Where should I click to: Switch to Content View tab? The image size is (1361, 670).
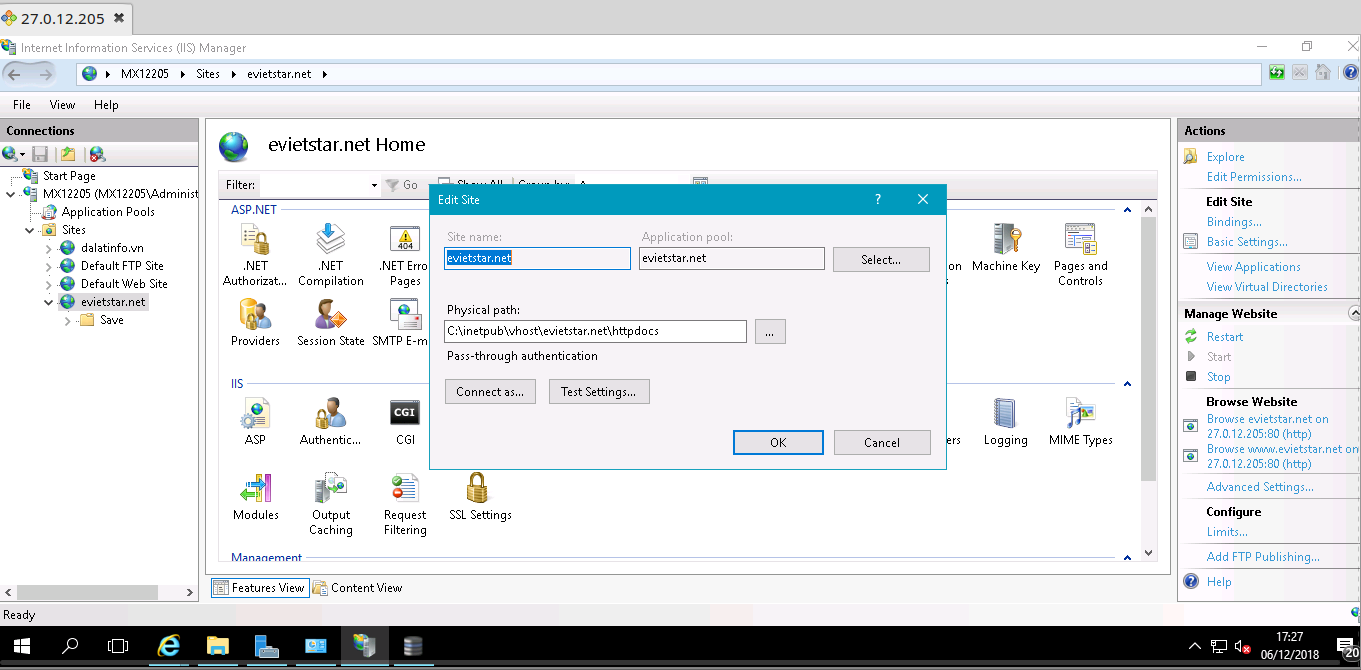(x=358, y=588)
